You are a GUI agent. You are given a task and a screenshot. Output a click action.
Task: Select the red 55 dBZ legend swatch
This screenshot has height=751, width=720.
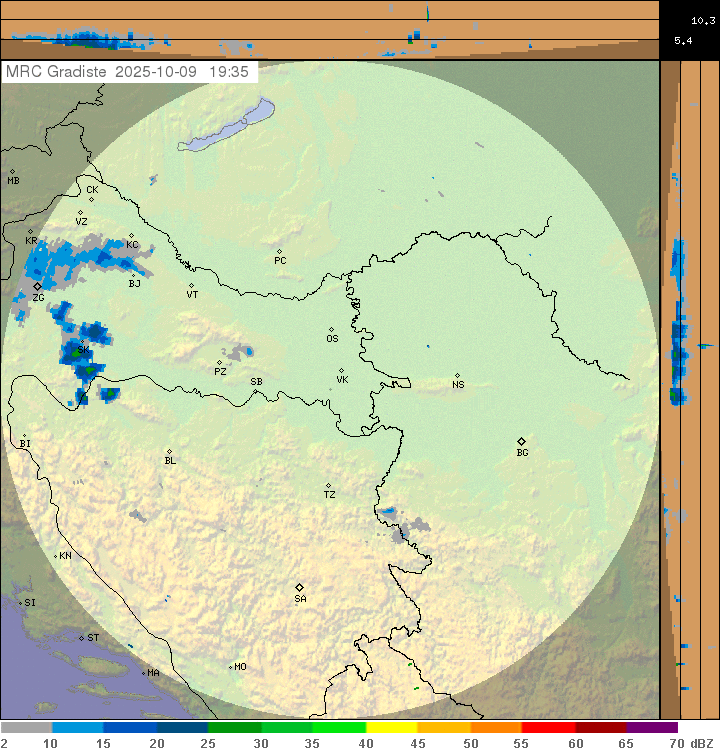point(547,728)
